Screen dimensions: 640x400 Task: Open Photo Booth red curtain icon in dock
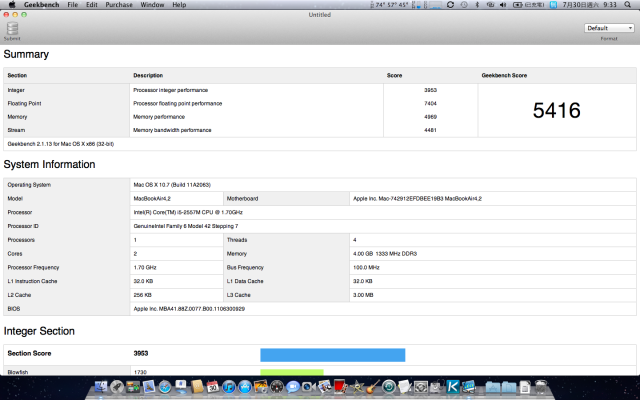pos(340,386)
